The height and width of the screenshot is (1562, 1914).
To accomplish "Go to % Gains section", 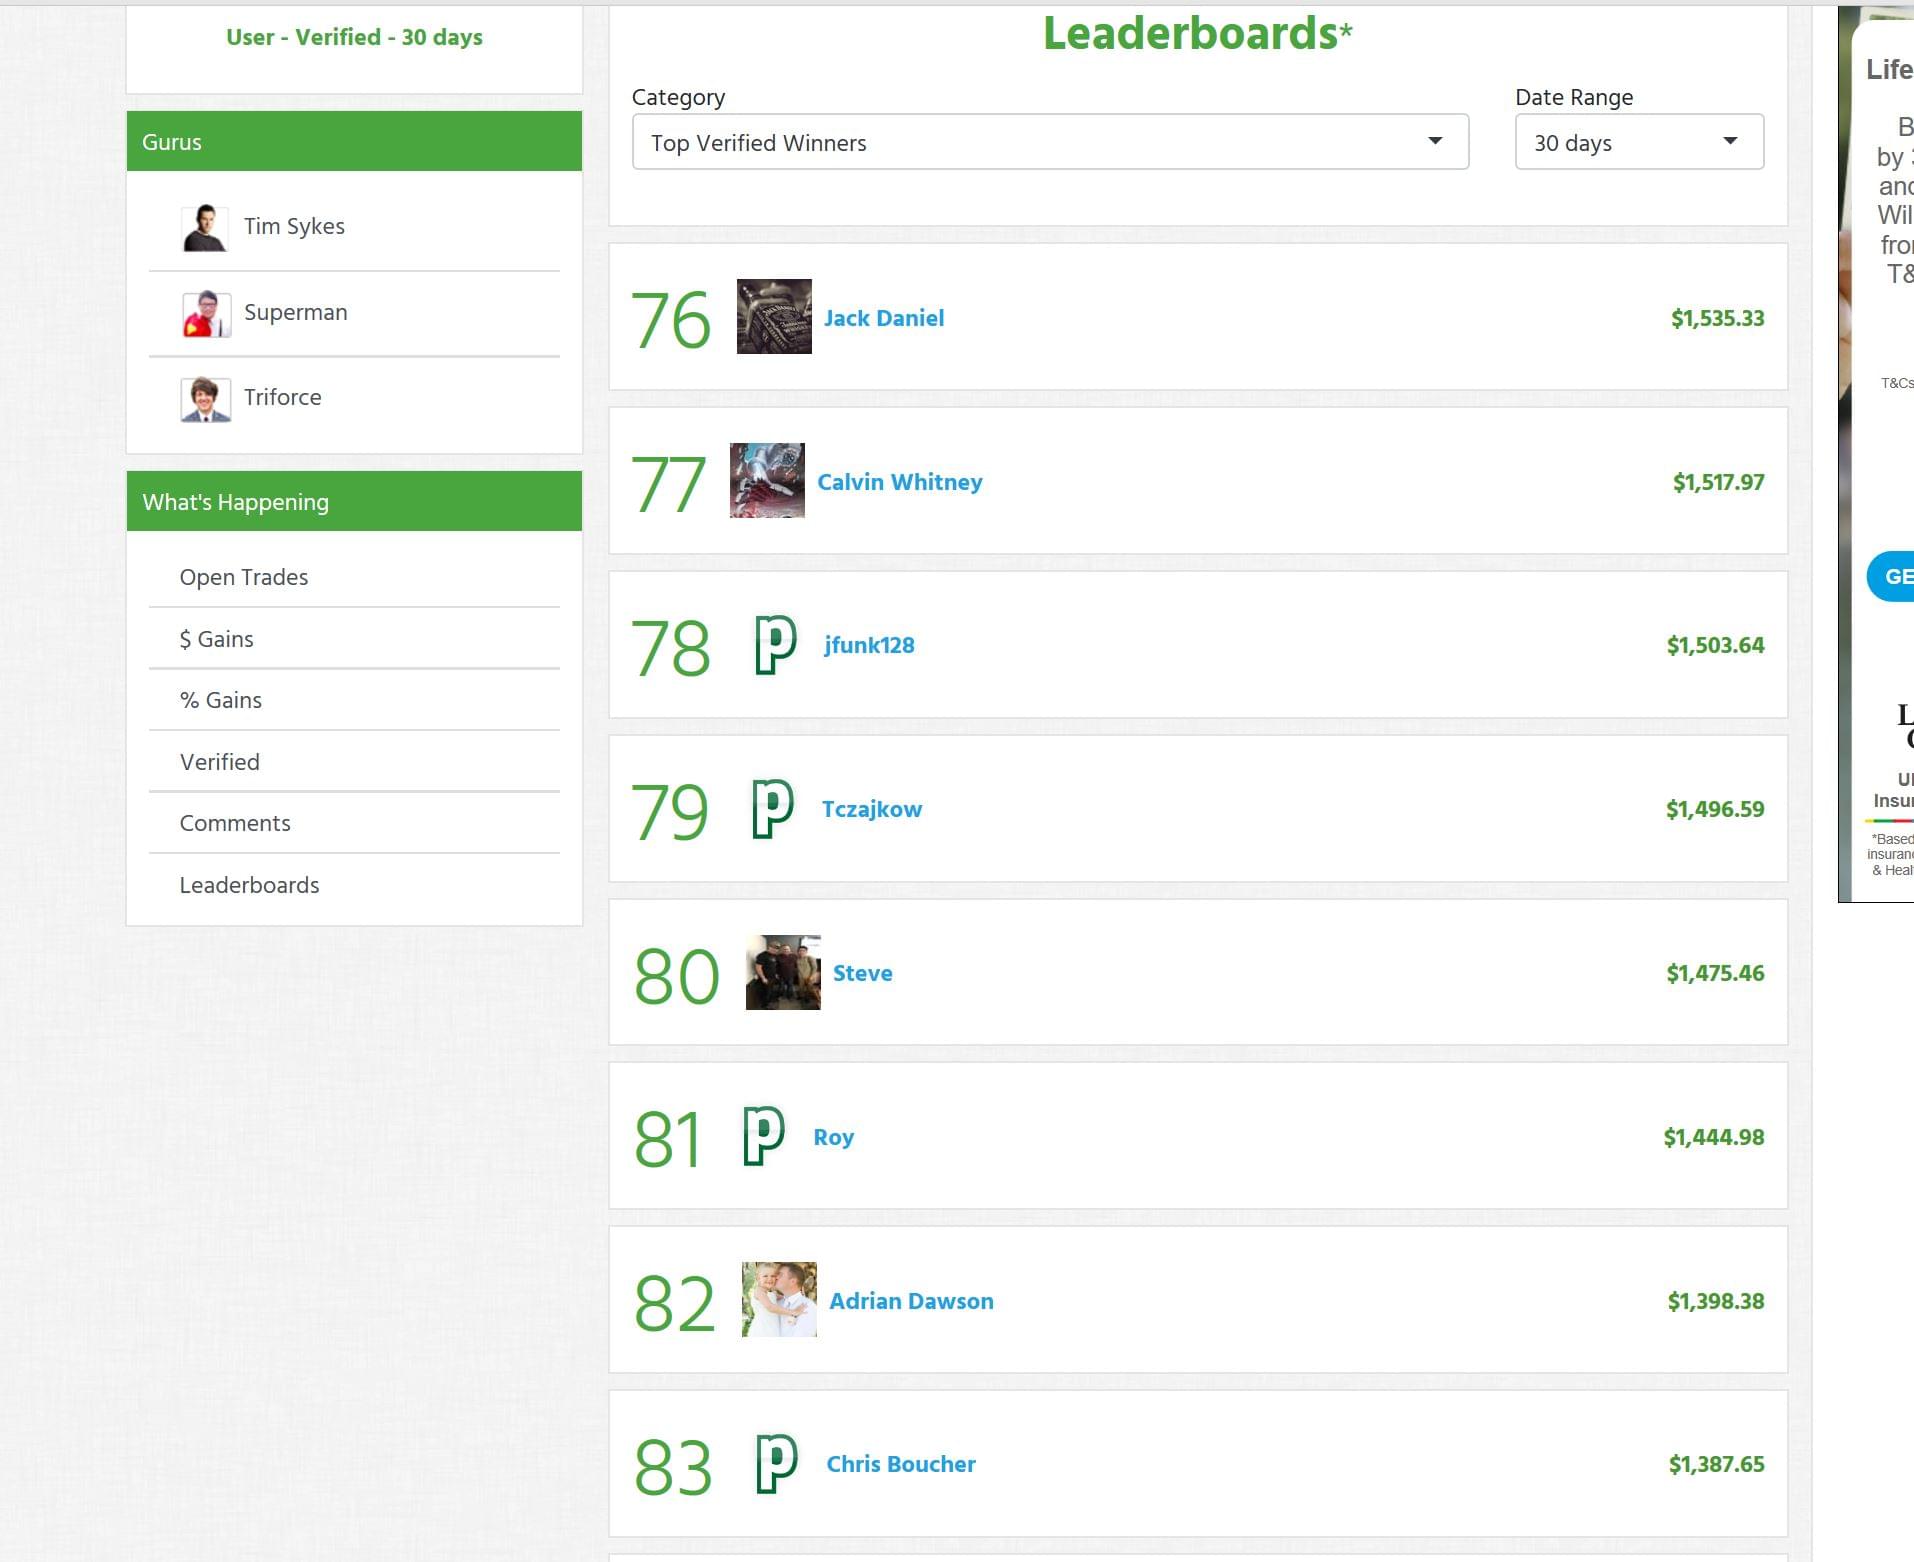I will pos(221,701).
